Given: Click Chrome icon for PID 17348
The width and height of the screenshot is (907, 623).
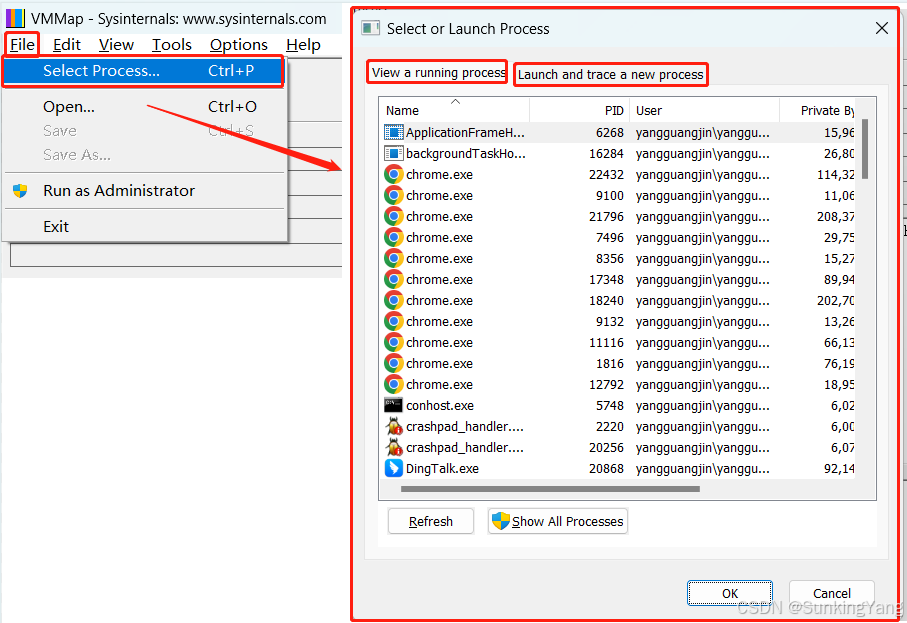Looking at the screenshot, I should coord(393,279).
